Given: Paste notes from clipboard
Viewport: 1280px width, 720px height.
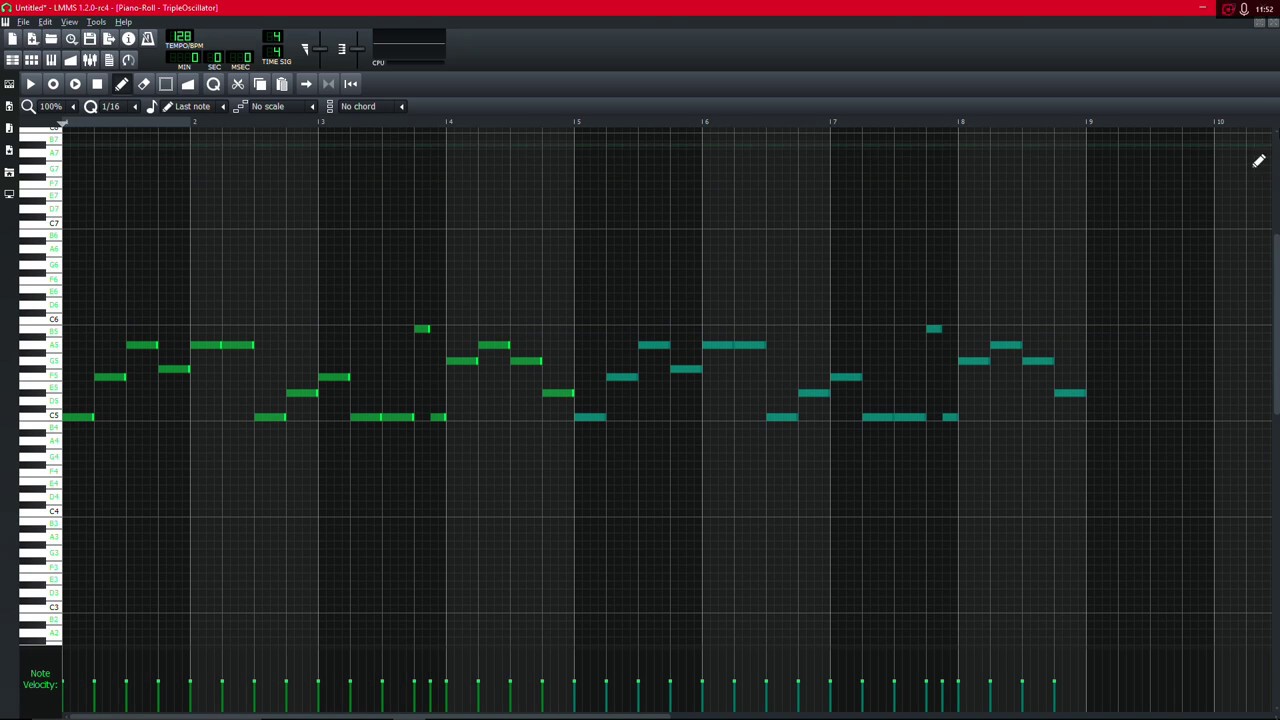Looking at the screenshot, I should pyautogui.click(x=282, y=84).
